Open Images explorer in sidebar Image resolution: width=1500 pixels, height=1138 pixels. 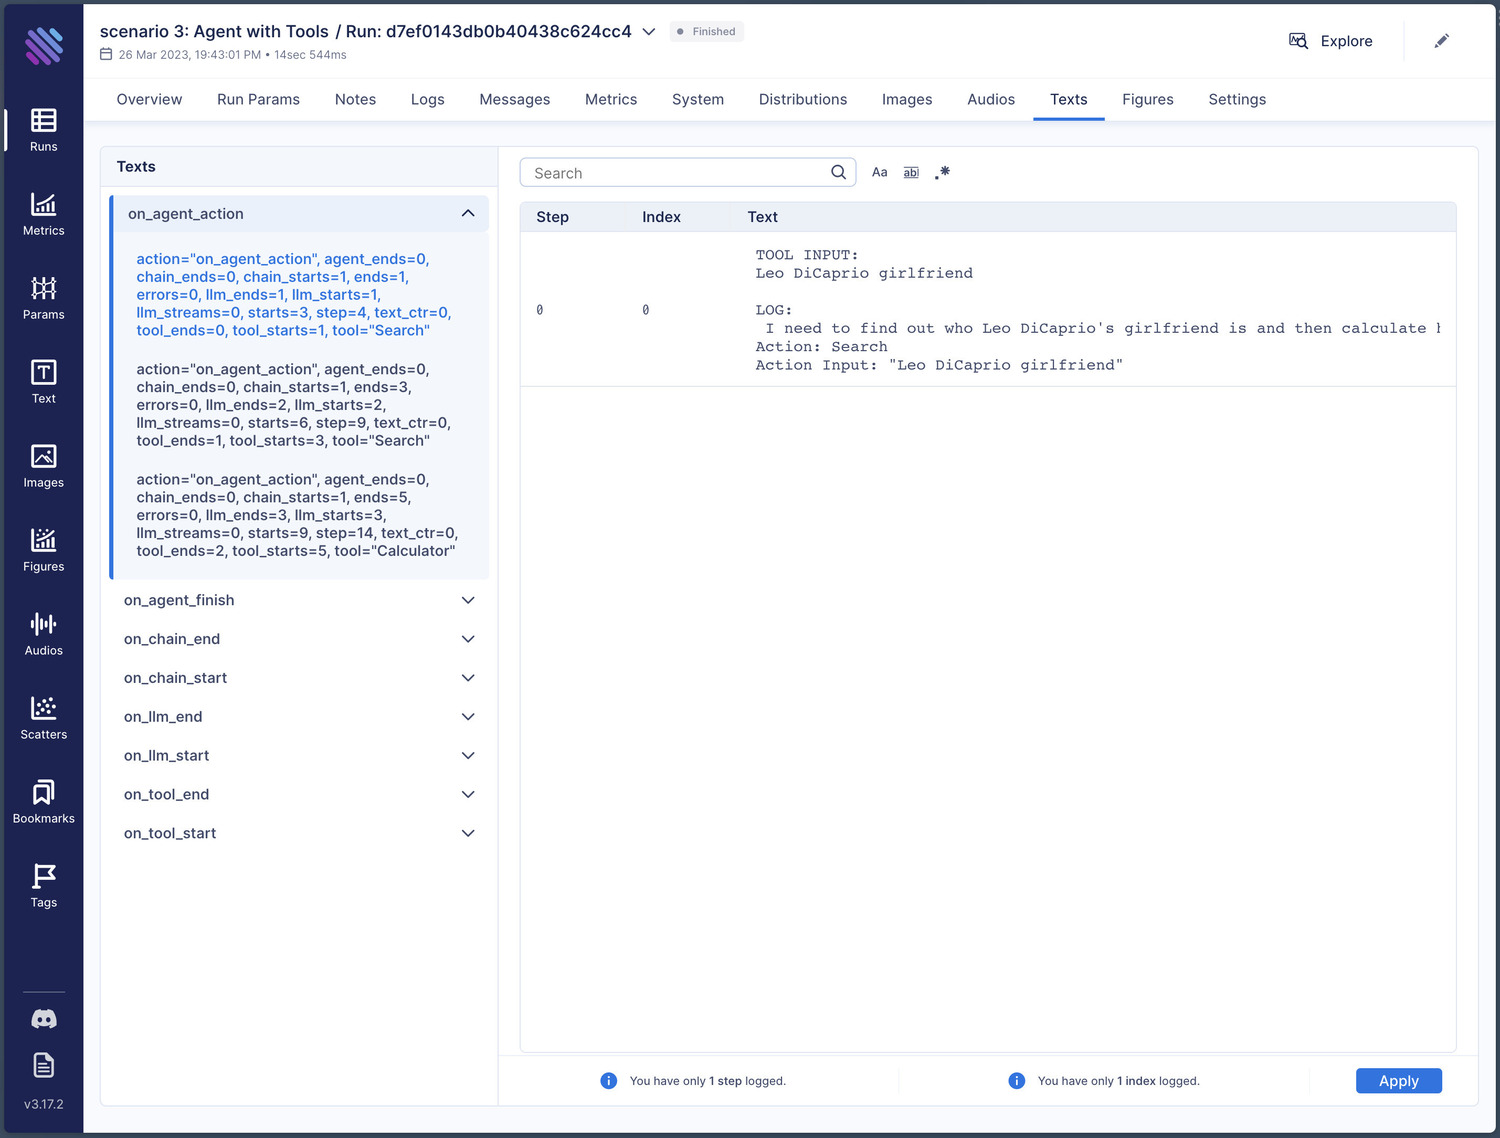click(x=44, y=466)
